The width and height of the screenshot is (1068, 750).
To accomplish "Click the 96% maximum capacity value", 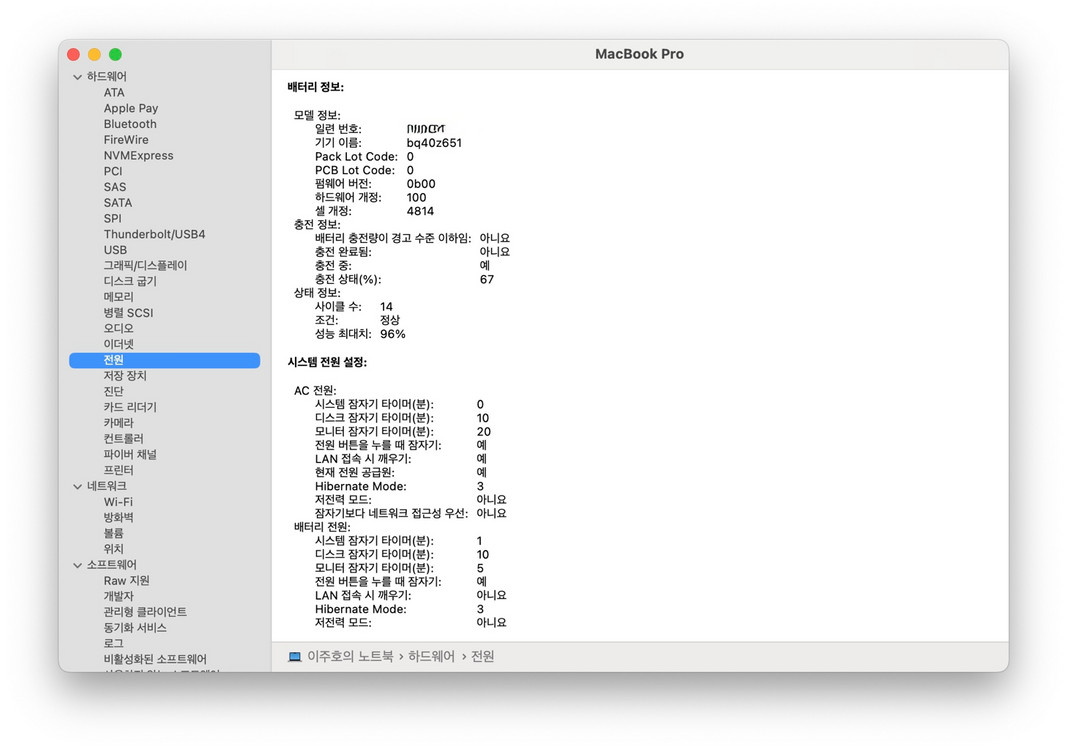I will (392, 334).
